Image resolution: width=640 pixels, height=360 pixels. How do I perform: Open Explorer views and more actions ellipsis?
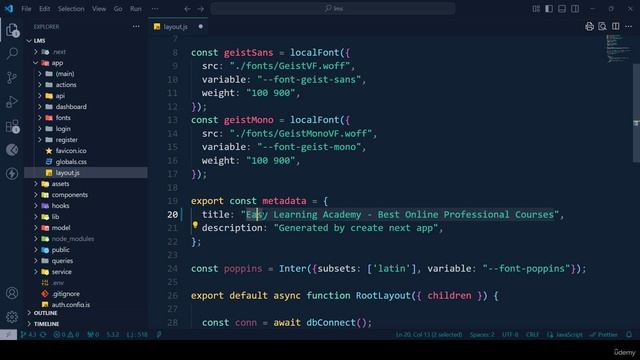point(136,27)
